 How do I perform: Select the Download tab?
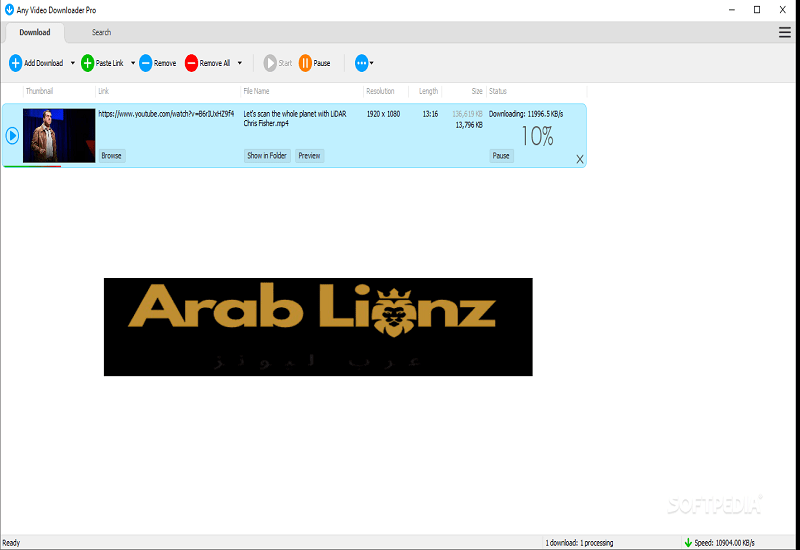click(x=35, y=32)
